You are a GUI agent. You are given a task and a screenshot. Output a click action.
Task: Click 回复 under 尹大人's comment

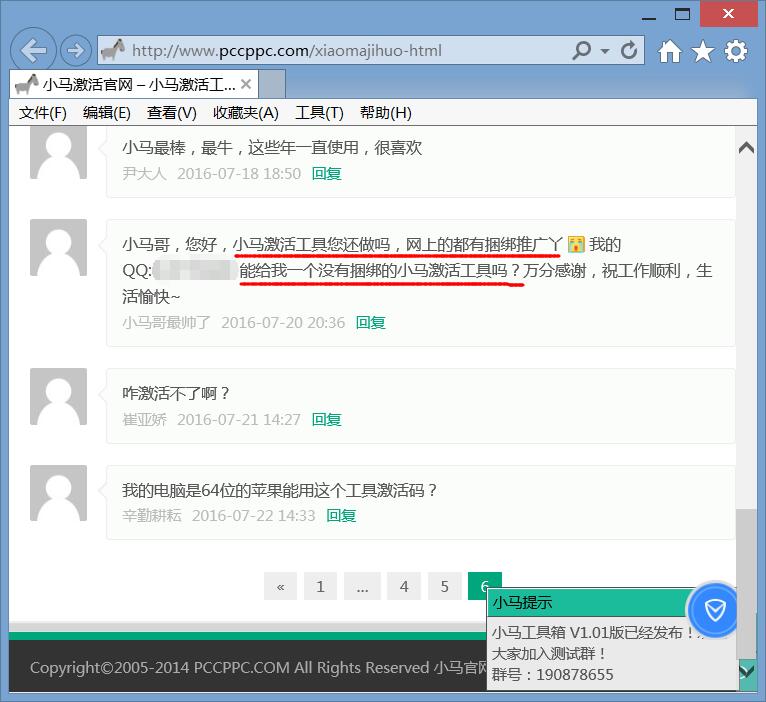326,173
